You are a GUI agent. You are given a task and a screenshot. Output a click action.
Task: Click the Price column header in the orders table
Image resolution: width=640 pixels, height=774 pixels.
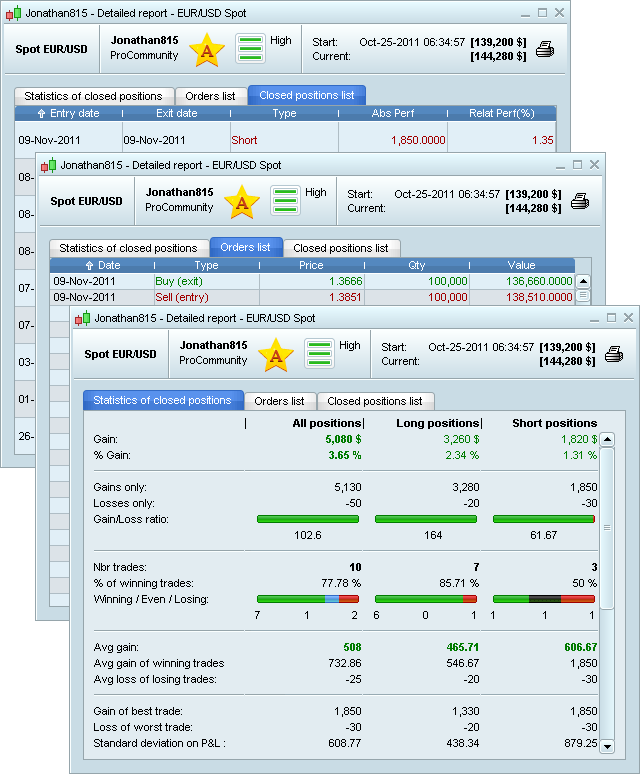coord(311,266)
